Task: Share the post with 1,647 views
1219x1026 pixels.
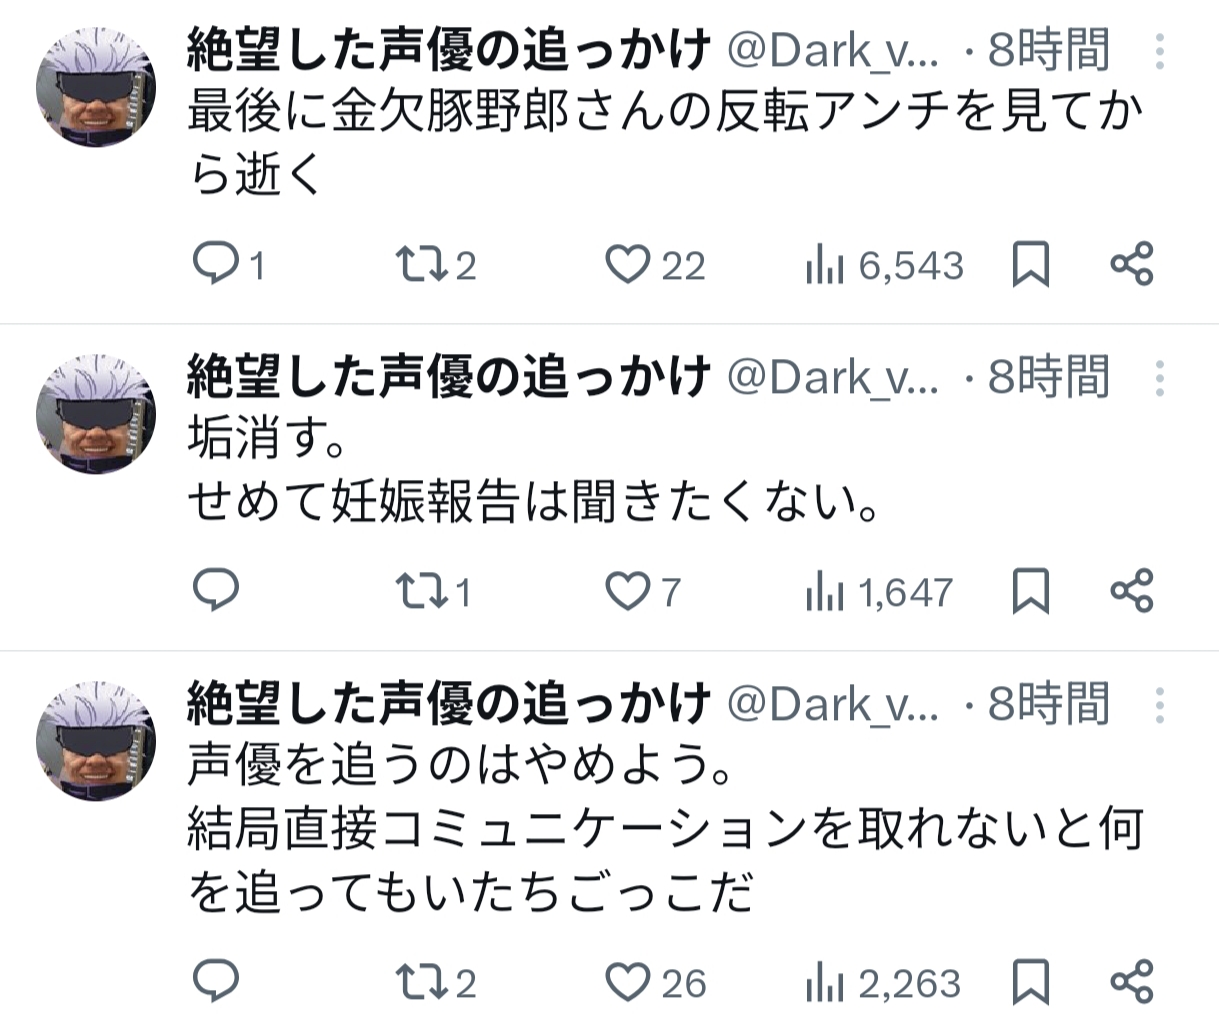Action: pyautogui.click(x=1132, y=591)
